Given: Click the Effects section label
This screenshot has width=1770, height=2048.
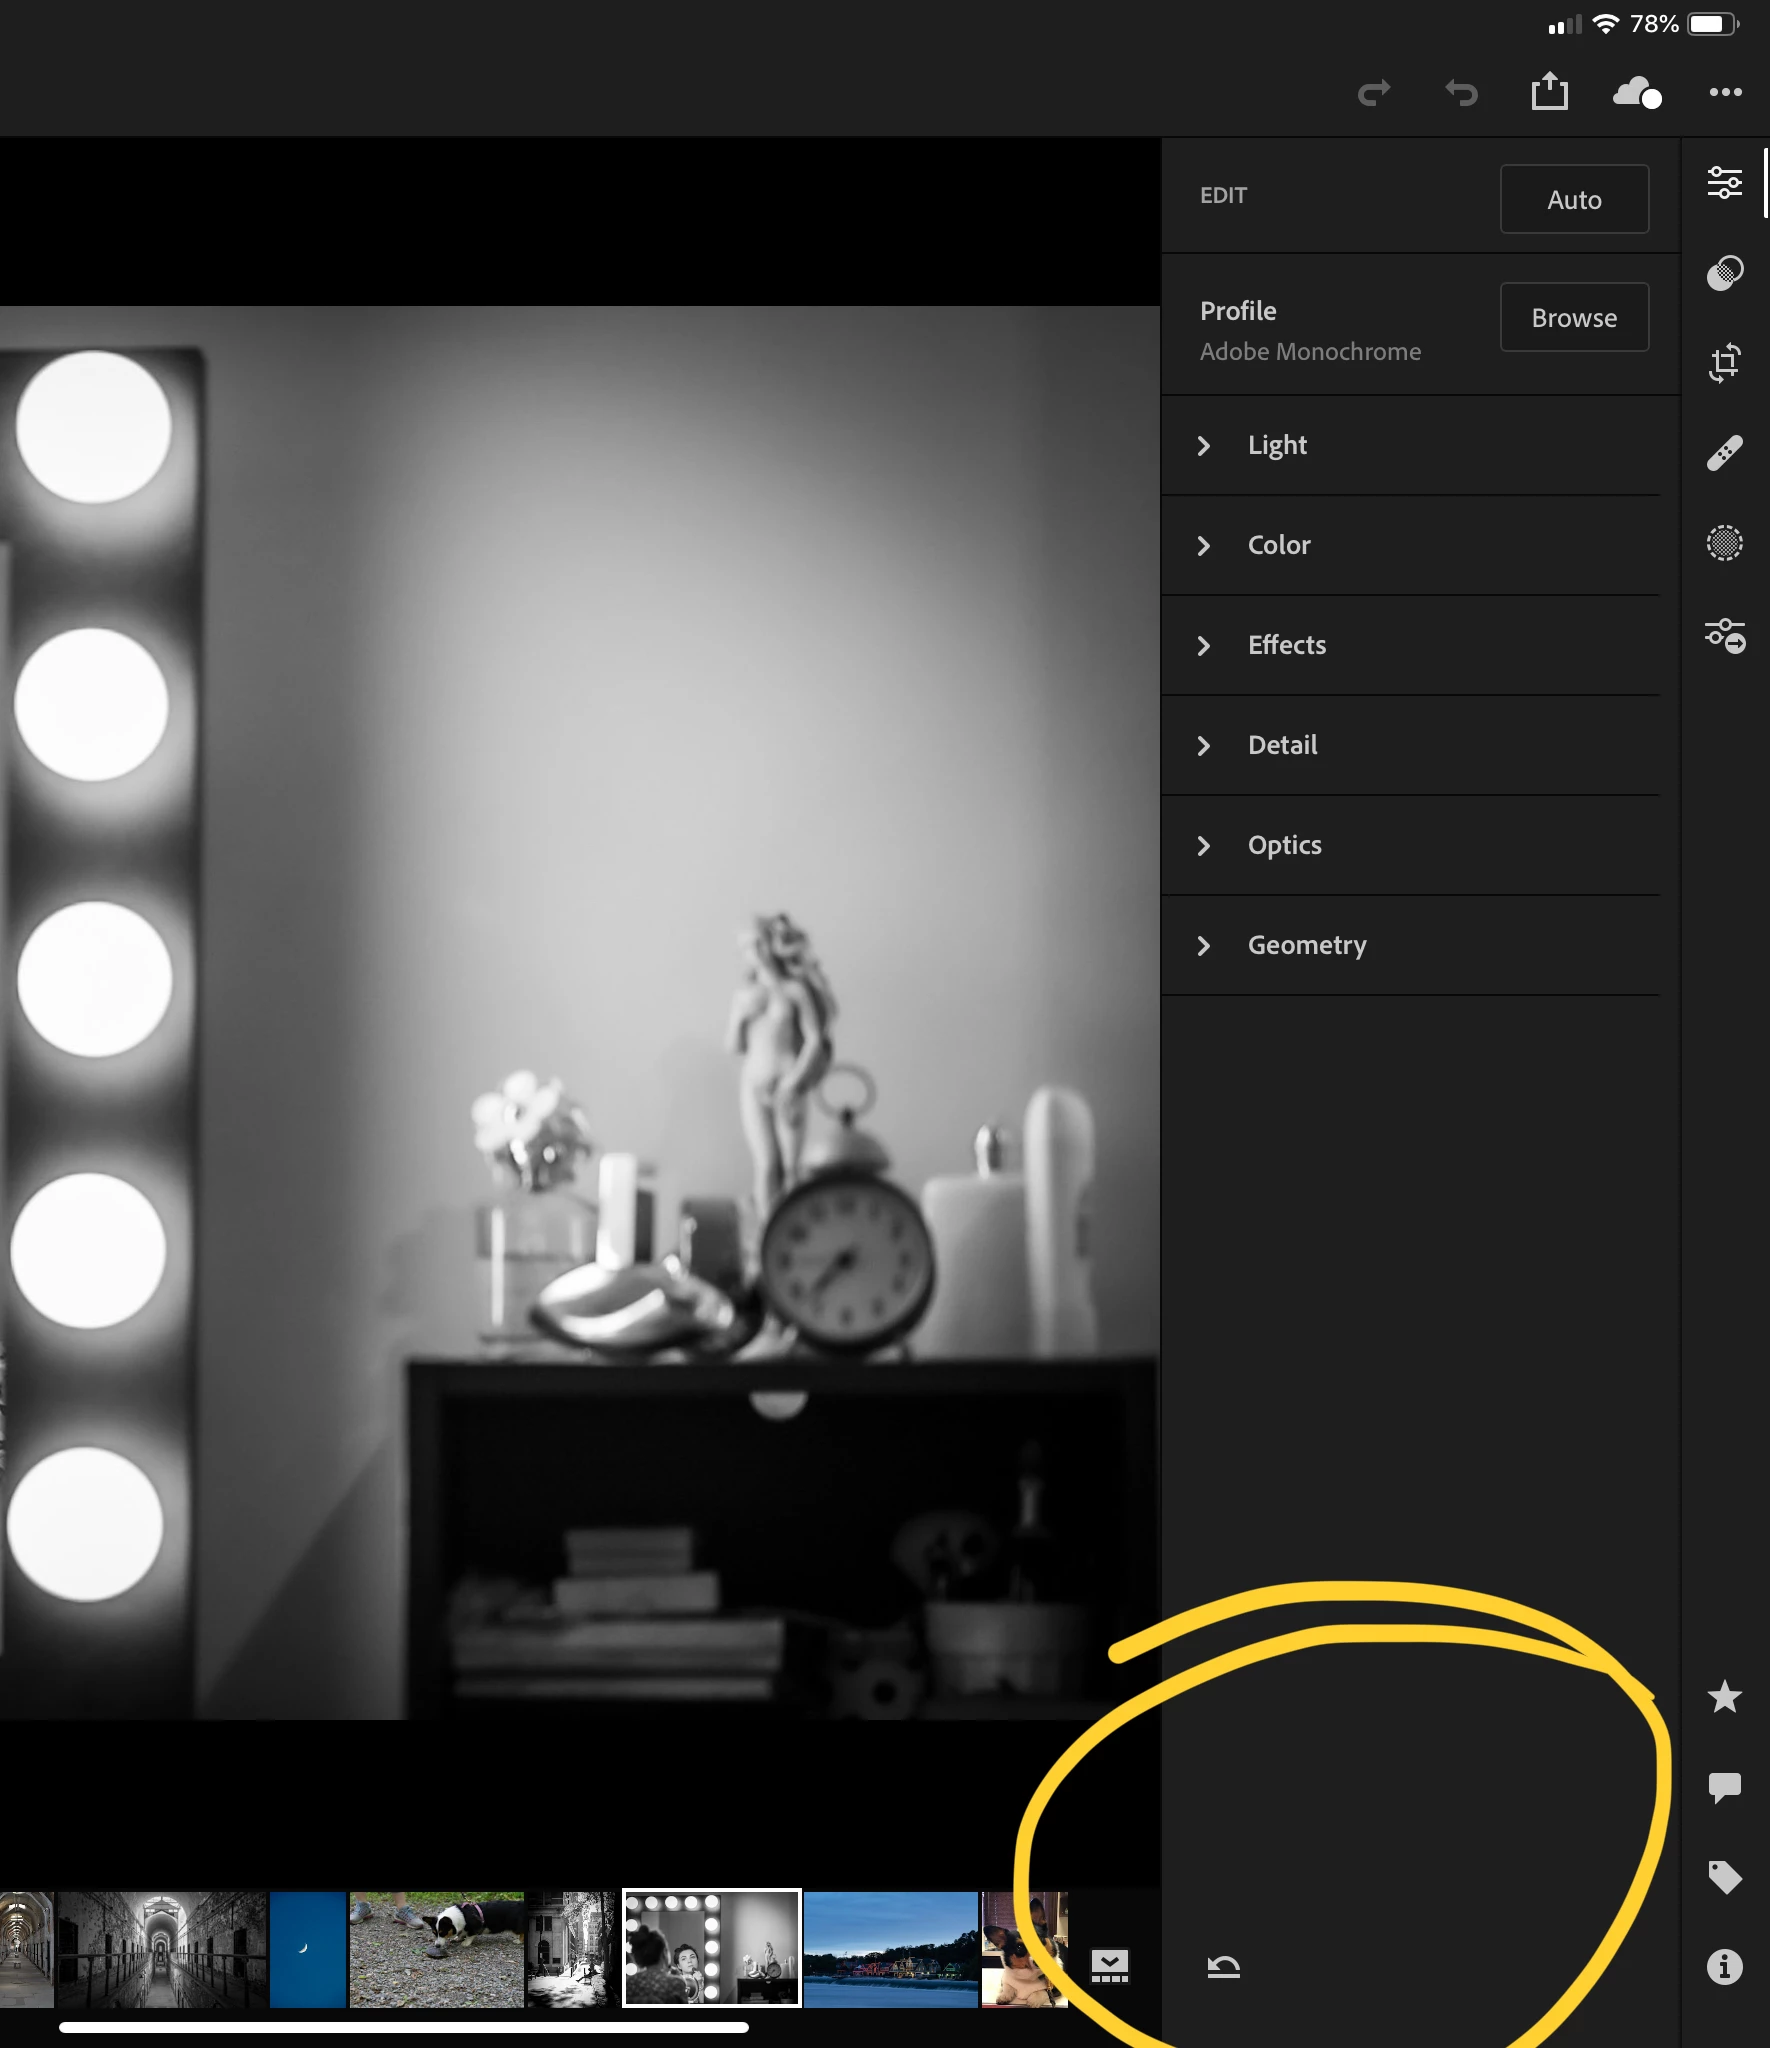Looking at the screenshot, I should pyautogui.click(x=1287, y=645).
